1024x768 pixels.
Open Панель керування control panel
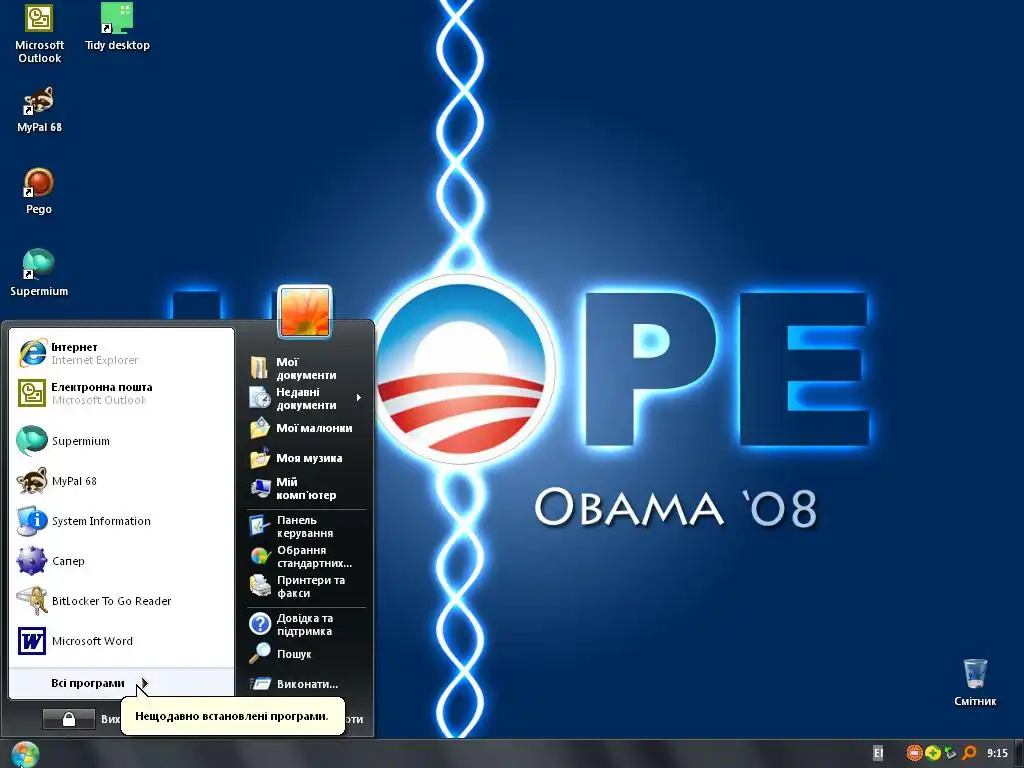coord(306,526)
